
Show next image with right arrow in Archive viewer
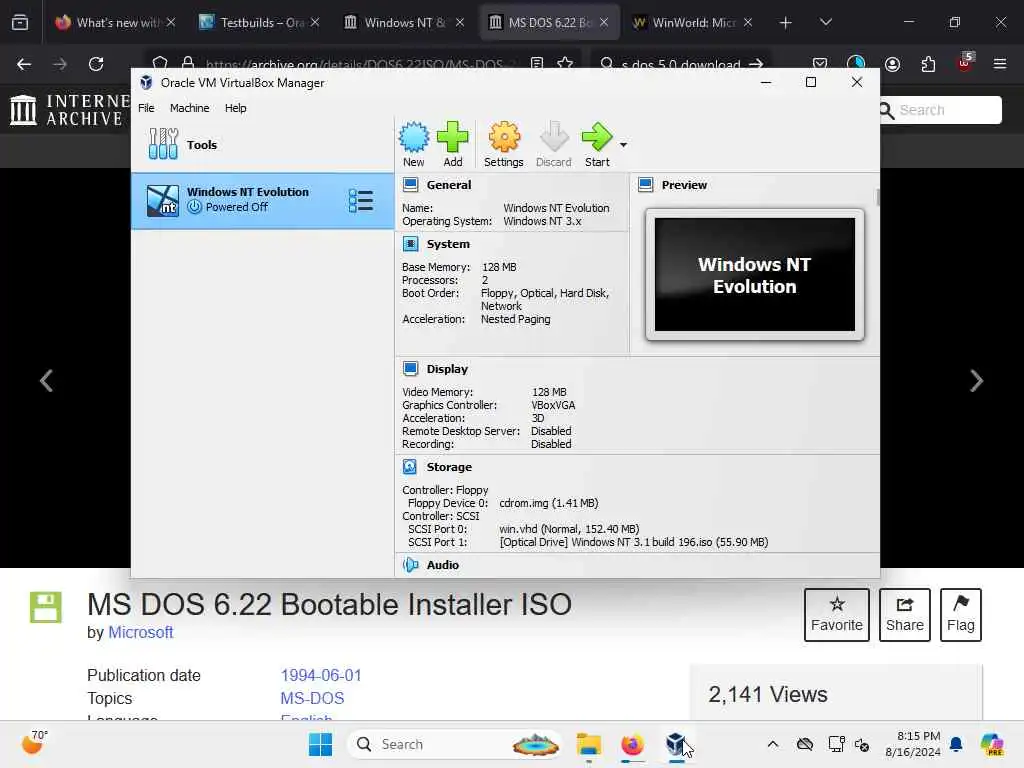976,381
